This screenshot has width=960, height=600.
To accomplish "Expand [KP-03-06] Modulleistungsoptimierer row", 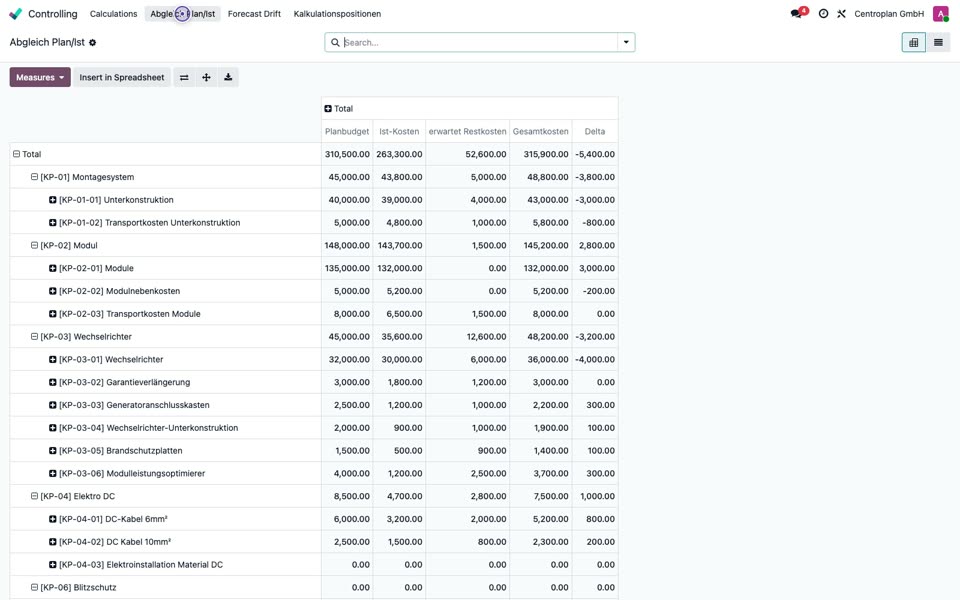I will (165, 473).
